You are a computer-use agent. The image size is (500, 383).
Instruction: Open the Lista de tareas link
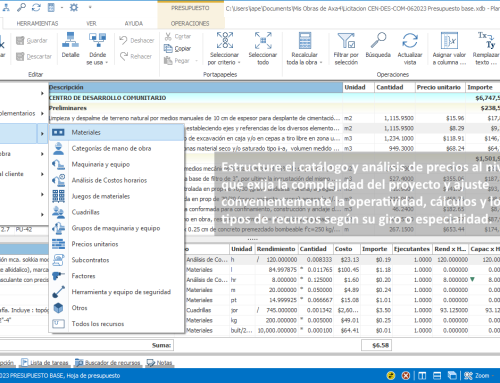coord(45,363)
